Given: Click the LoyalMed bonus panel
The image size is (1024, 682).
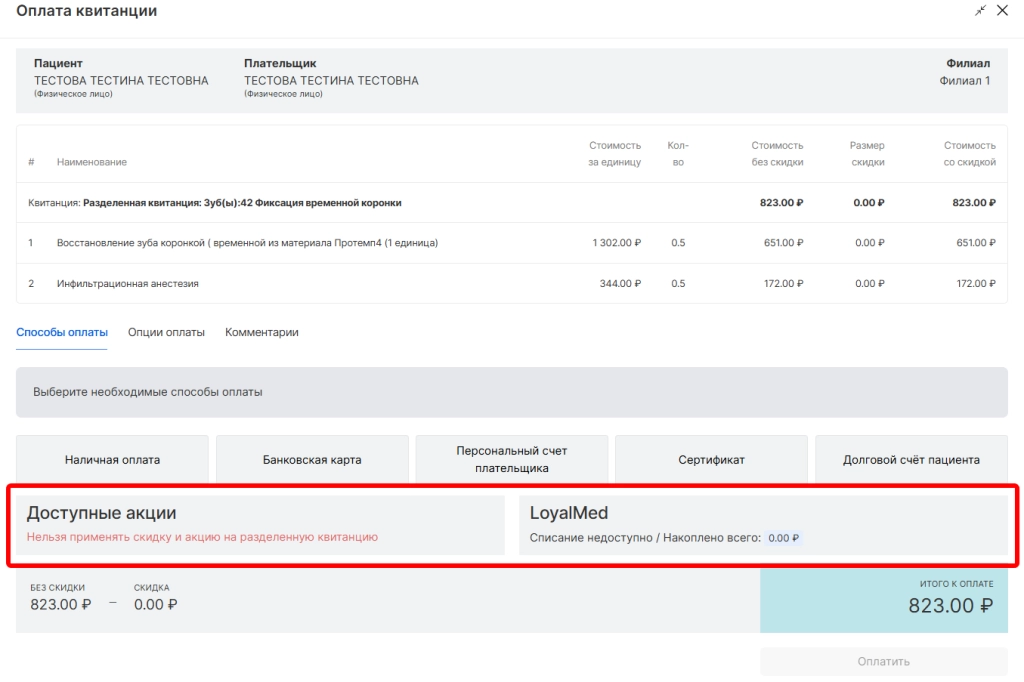Looking at the screenshot, I should click(x=763, y=525).
